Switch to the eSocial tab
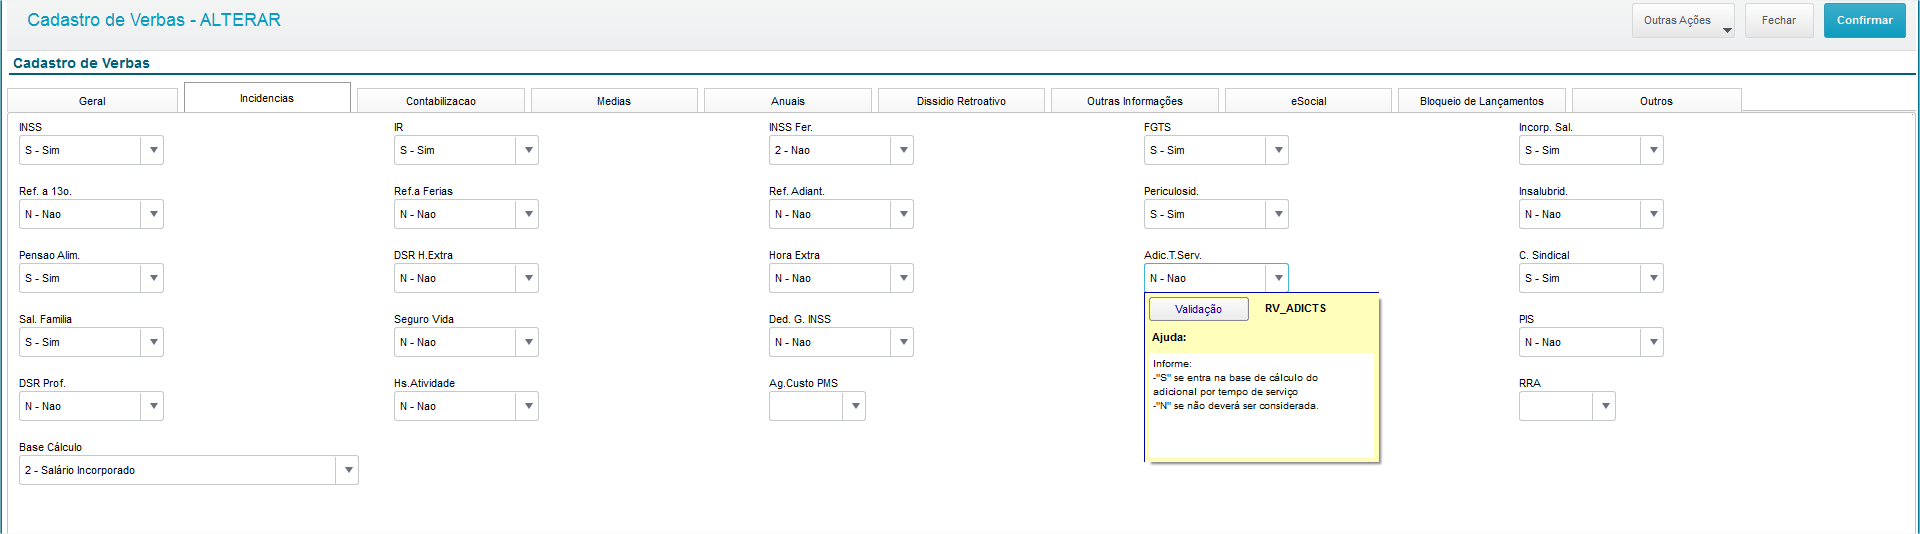Screen dimensions: 1920x534 [1308, 101]
